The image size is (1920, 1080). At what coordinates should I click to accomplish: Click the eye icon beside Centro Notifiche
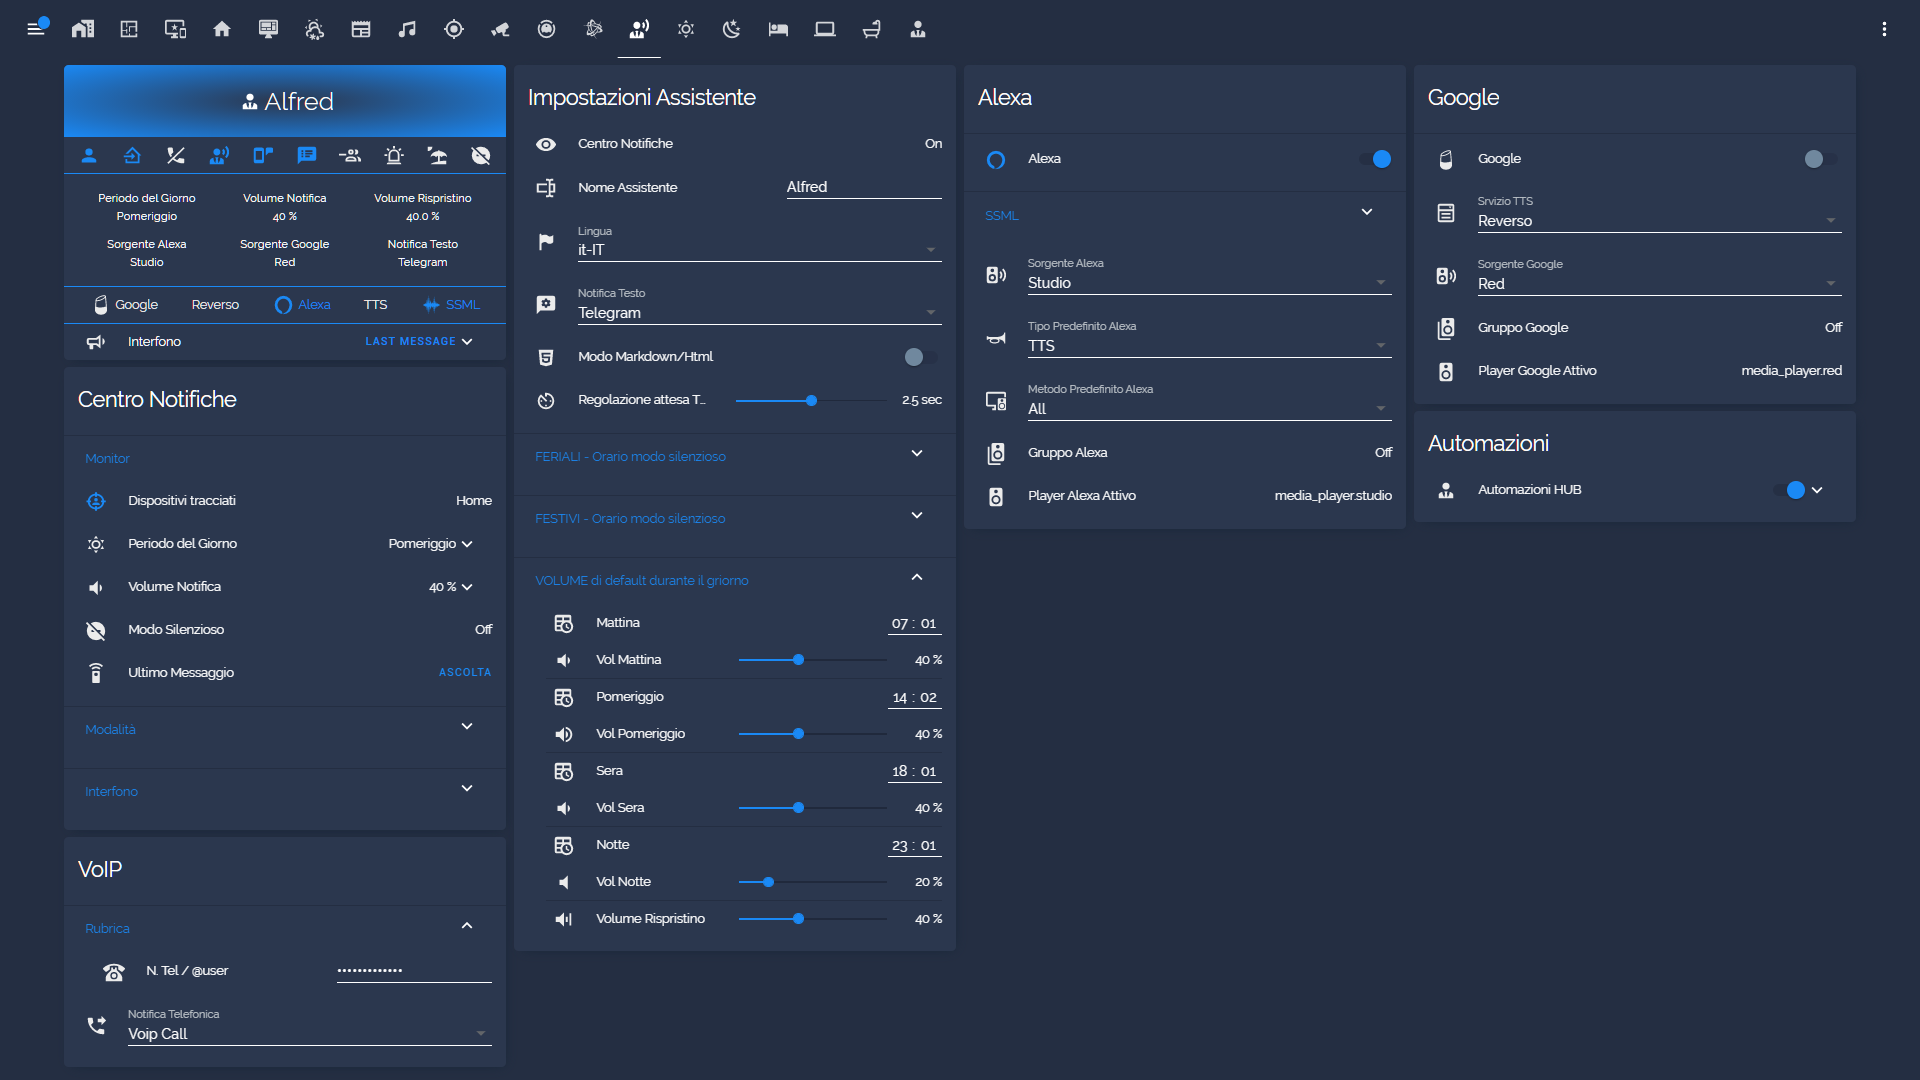pyautogui.click(x=546, y=144)
